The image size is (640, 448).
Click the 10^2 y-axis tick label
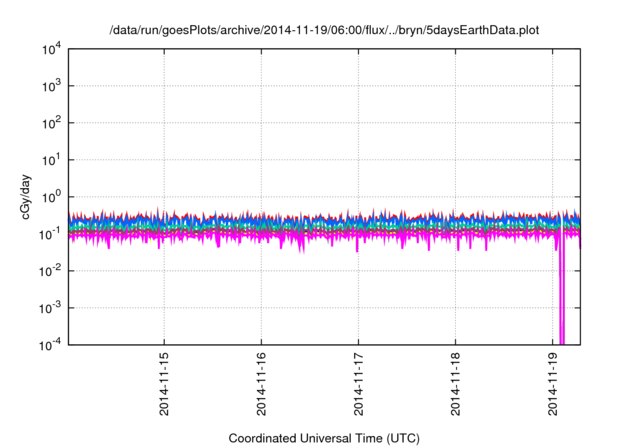[51, 123]
